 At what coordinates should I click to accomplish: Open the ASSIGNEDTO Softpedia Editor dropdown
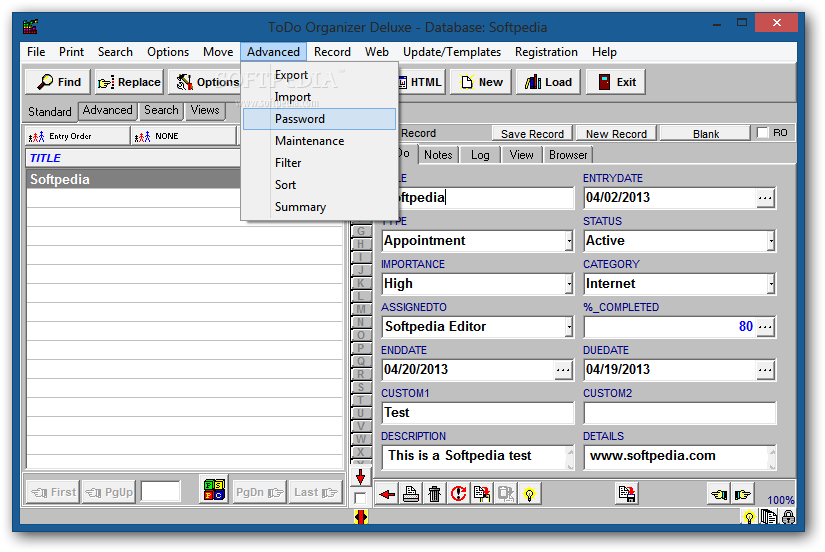point(569,327)
